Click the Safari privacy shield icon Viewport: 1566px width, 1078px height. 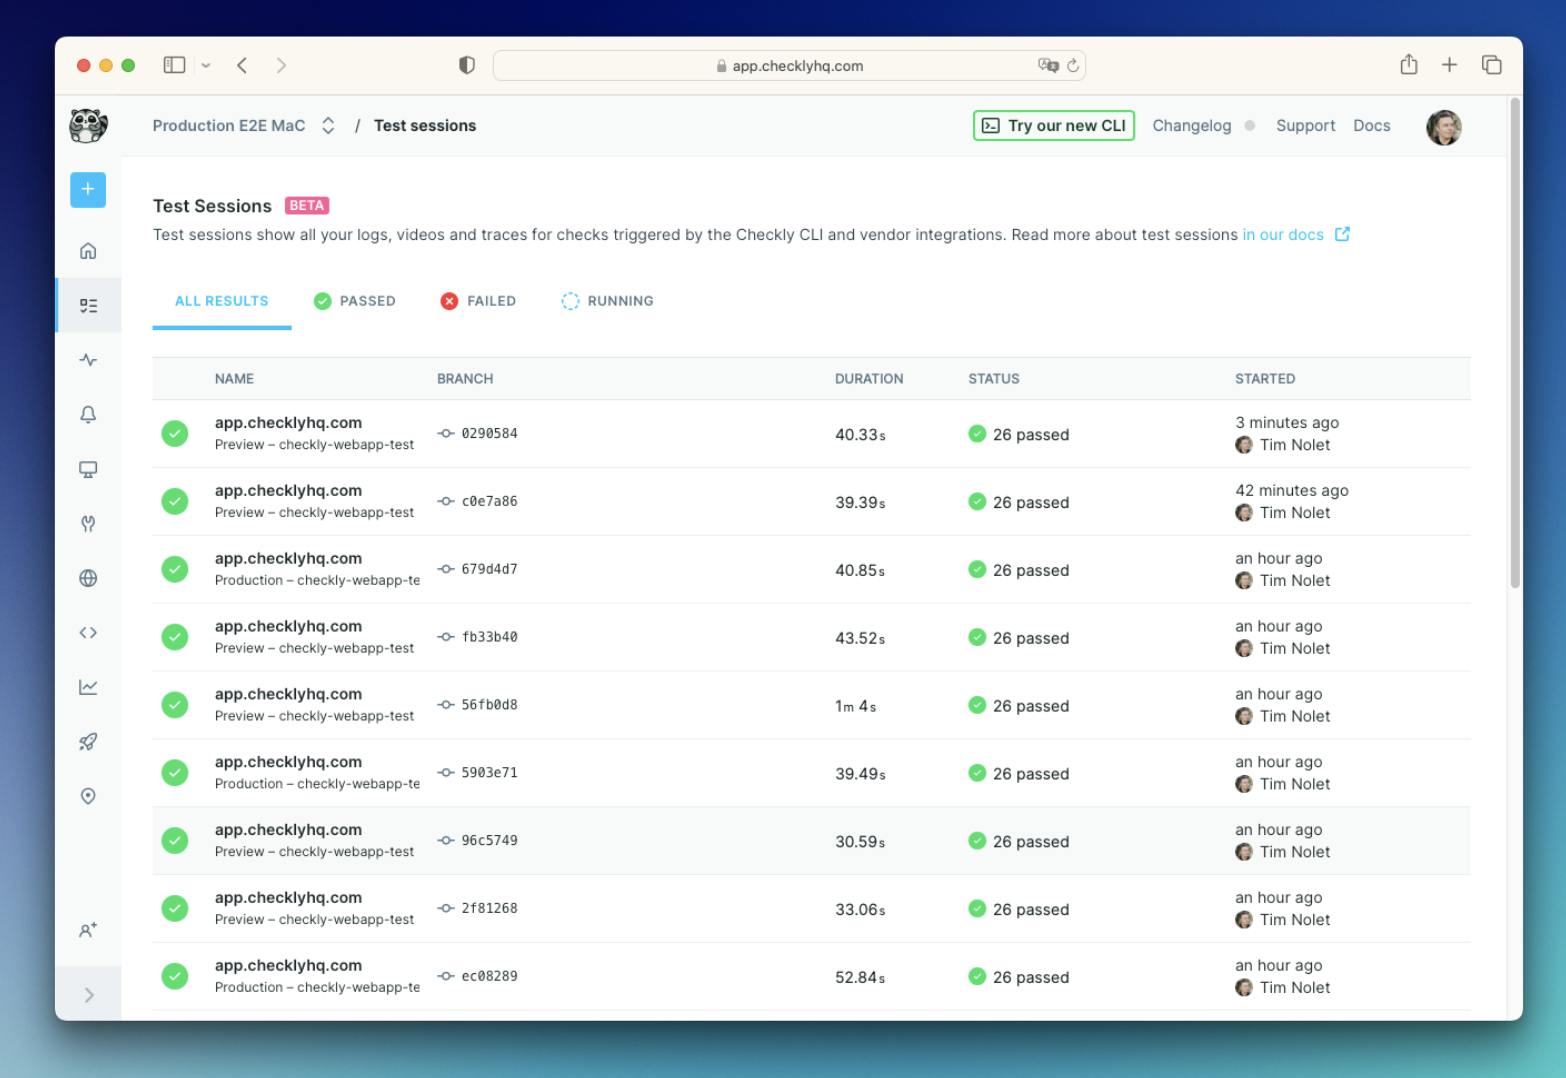tap(466, 65)
